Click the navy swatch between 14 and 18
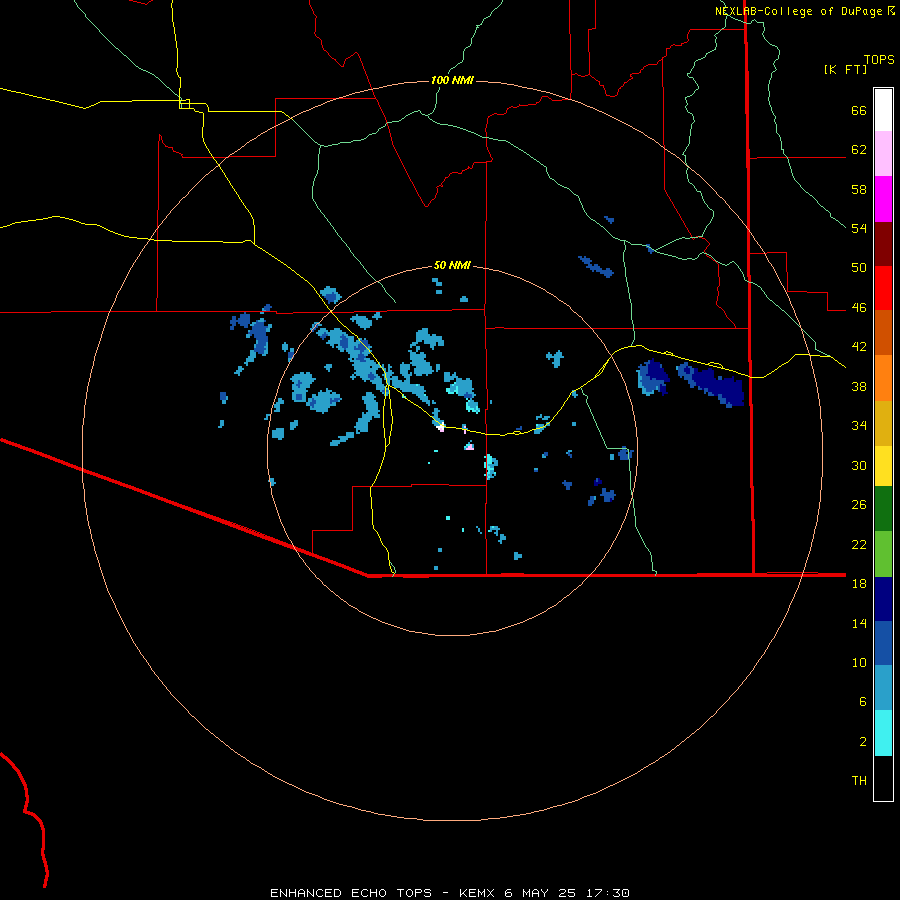Screen dimensions: 900x900 click(x=883, y=599)
